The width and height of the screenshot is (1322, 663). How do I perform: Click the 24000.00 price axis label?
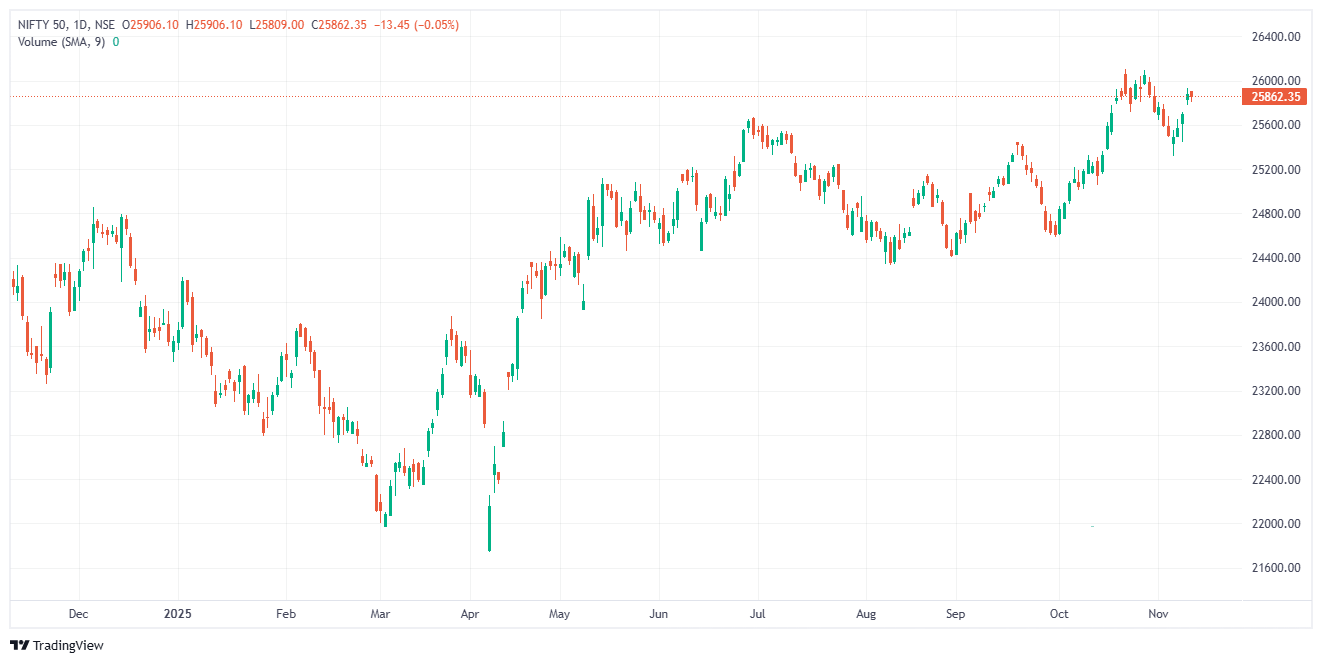(x=1273, y=302)
